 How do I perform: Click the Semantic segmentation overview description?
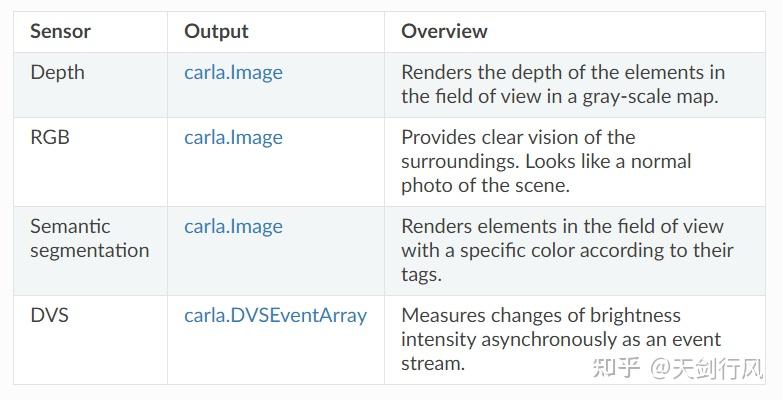(x=567, y=250)
